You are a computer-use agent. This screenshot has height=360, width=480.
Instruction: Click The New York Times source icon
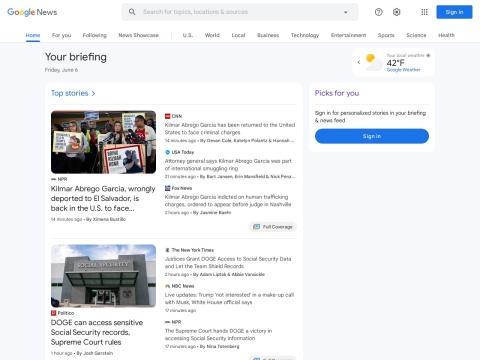point(167,250)
